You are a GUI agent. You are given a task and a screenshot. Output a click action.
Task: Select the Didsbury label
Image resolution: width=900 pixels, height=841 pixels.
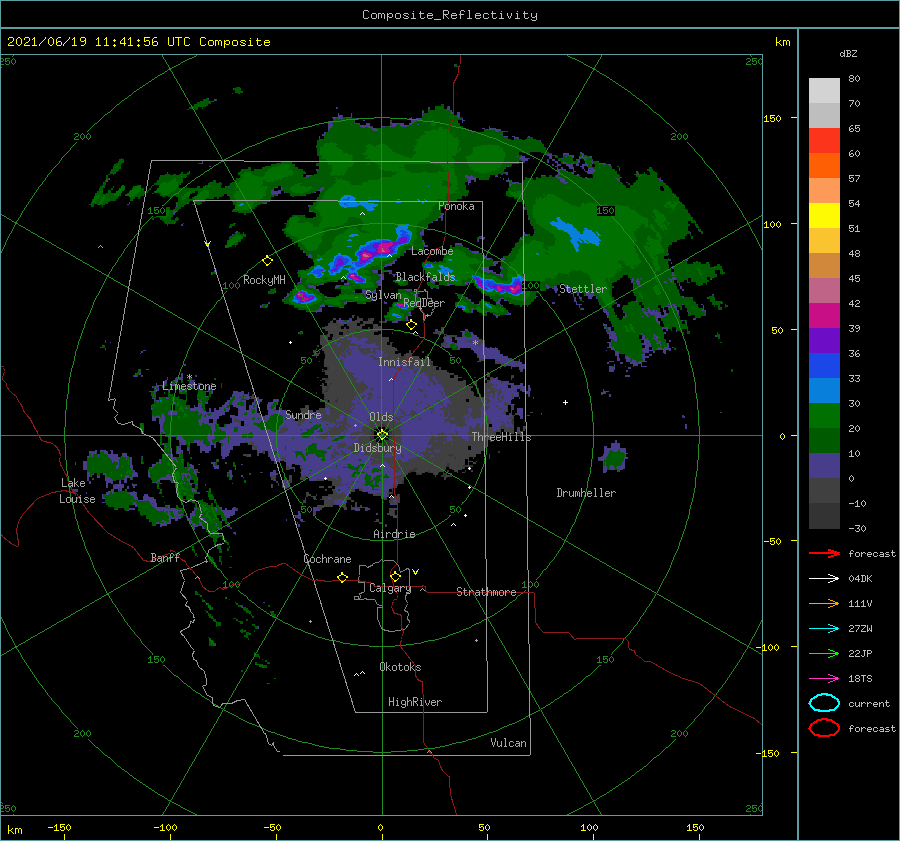[x=377, y=448]
